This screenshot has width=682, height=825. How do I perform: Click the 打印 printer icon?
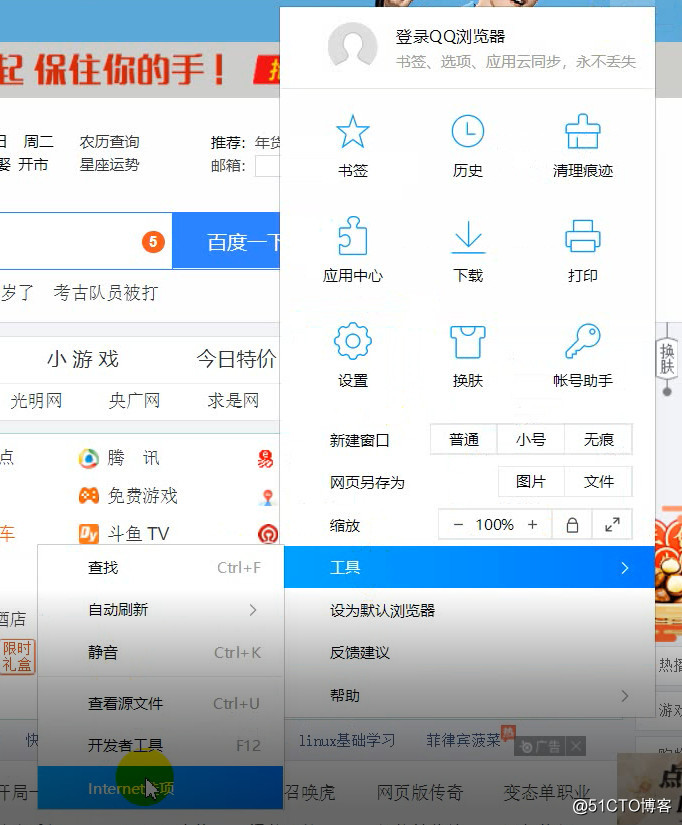[x=583, y=236]
